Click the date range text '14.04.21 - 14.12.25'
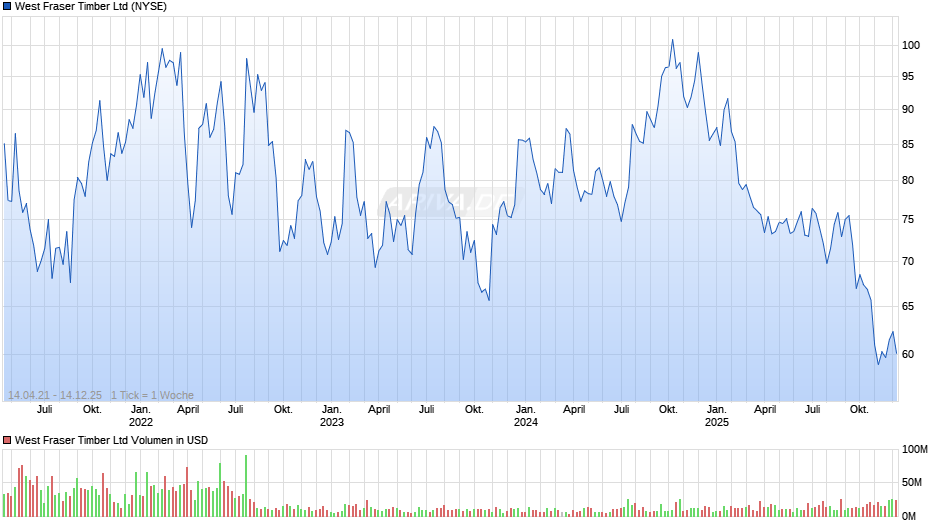This screenshot has width=940, height=526. point(55,395)
